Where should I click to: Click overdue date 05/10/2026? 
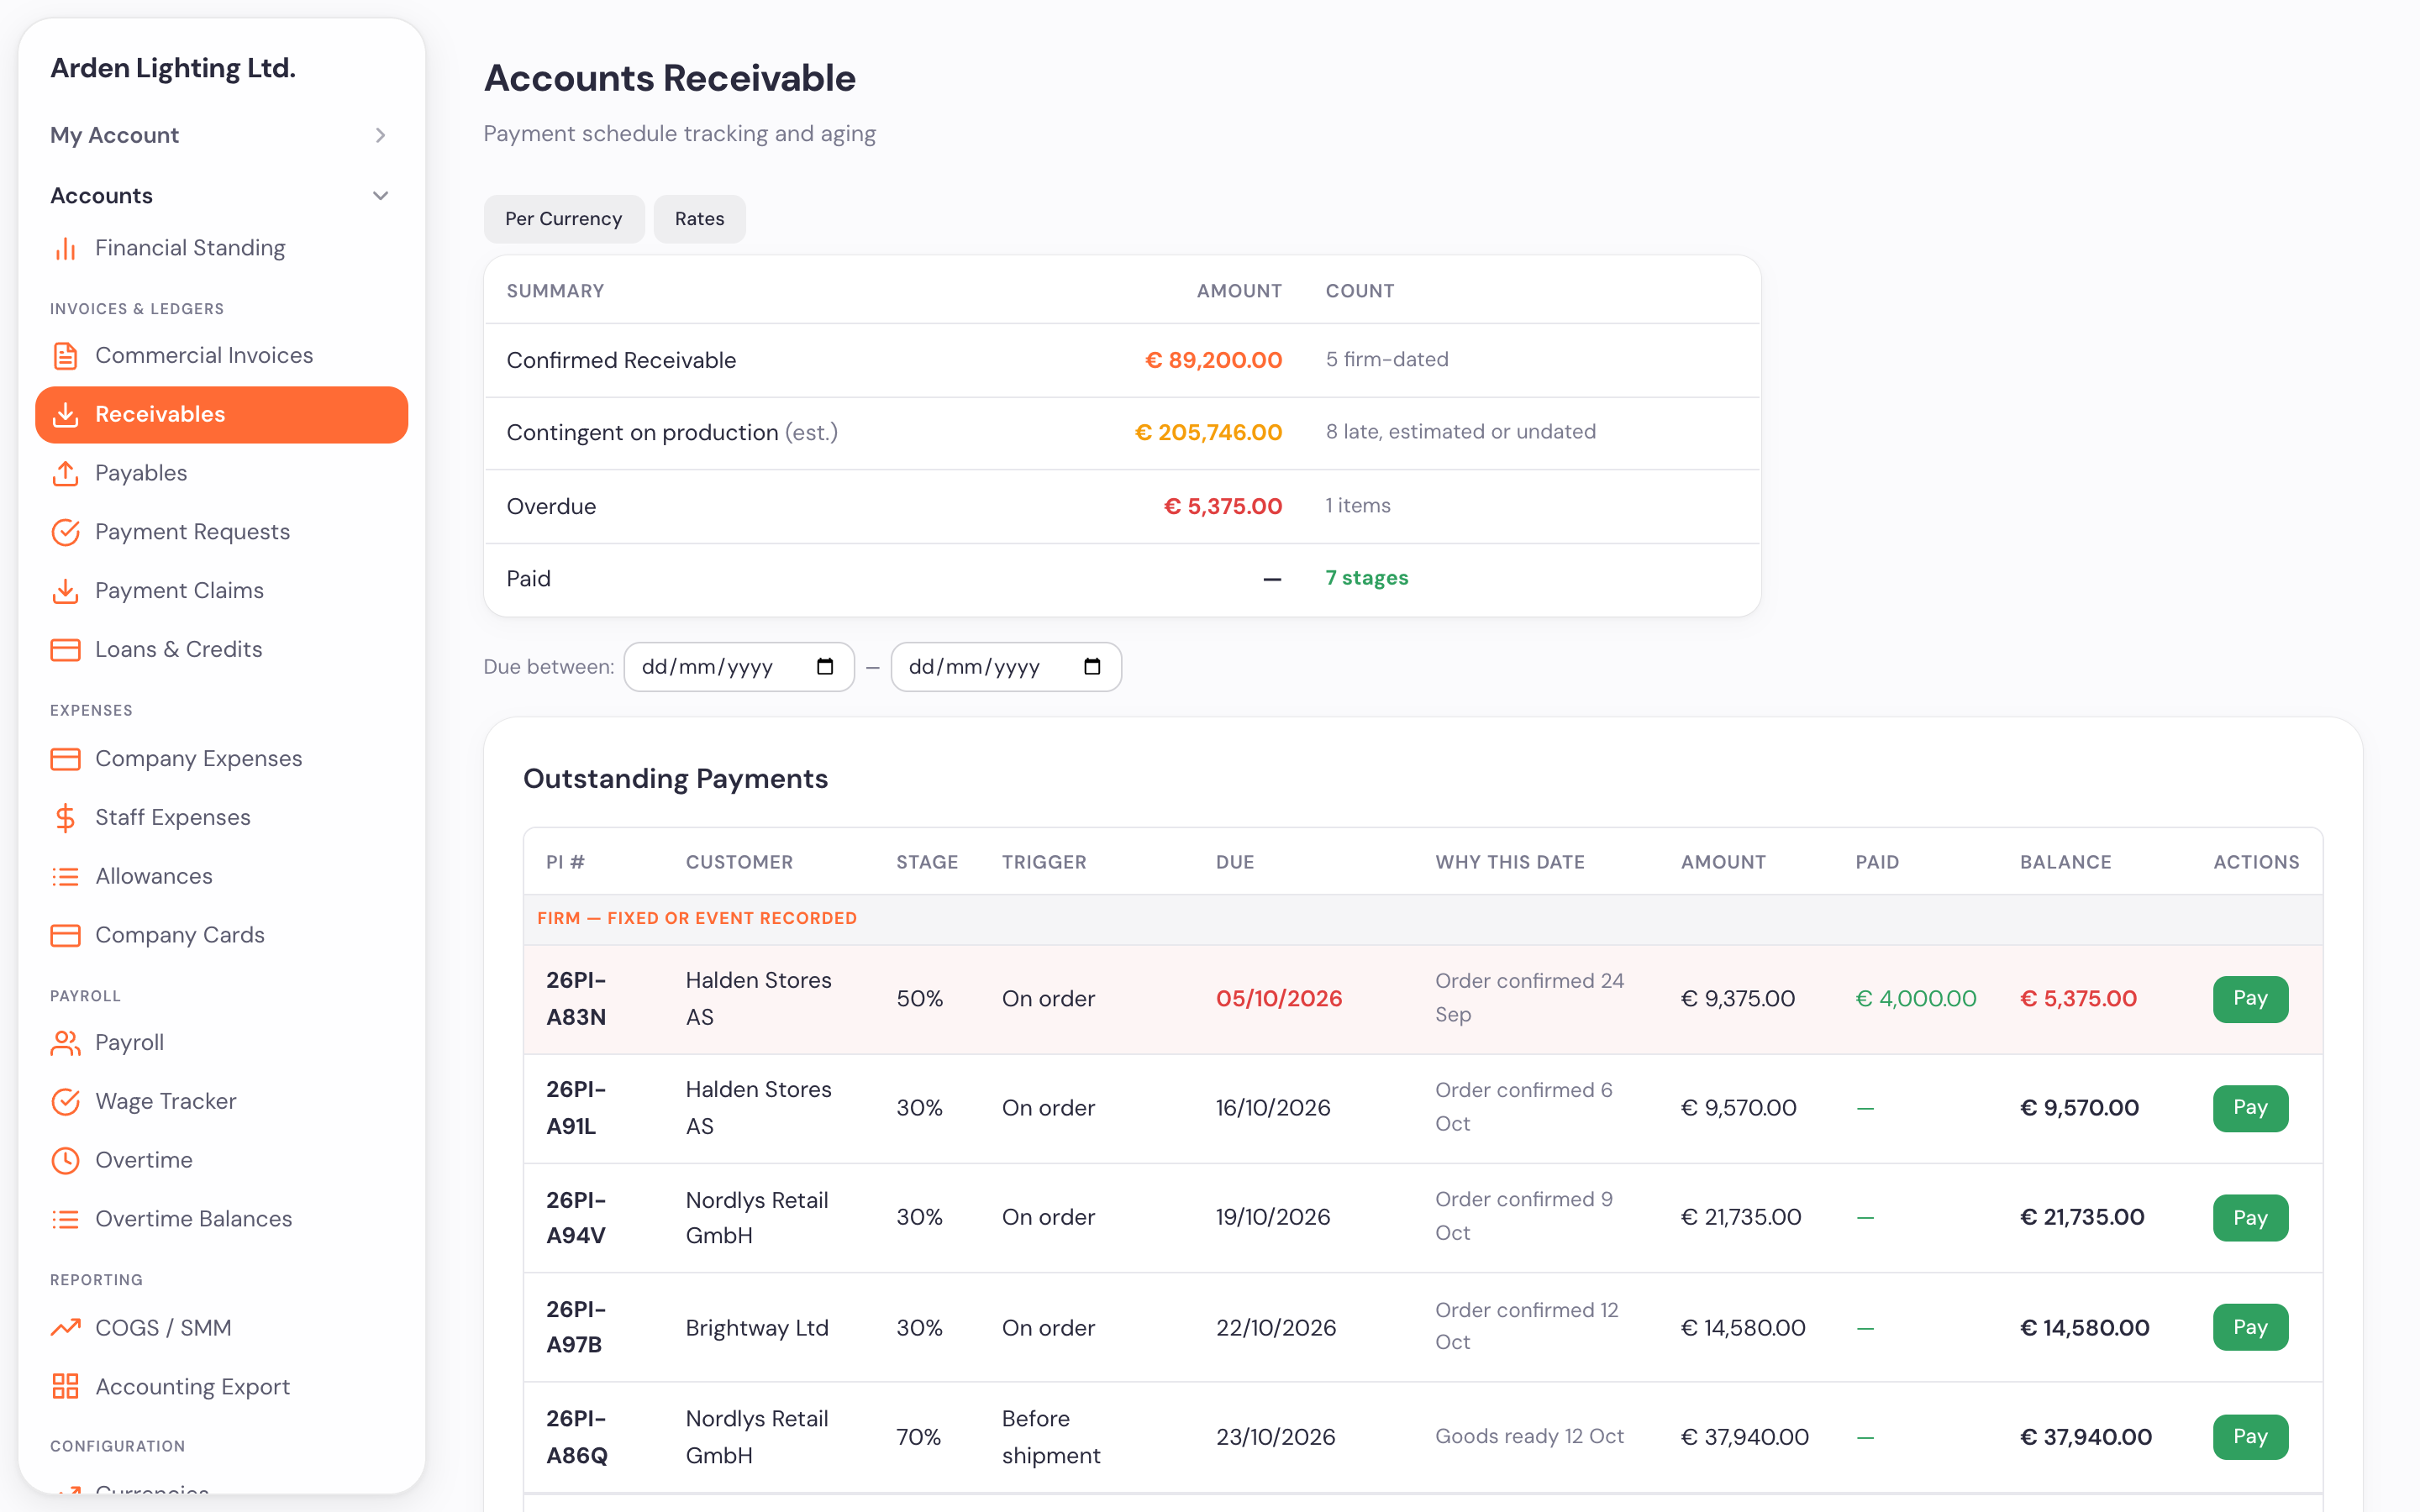1279,999
